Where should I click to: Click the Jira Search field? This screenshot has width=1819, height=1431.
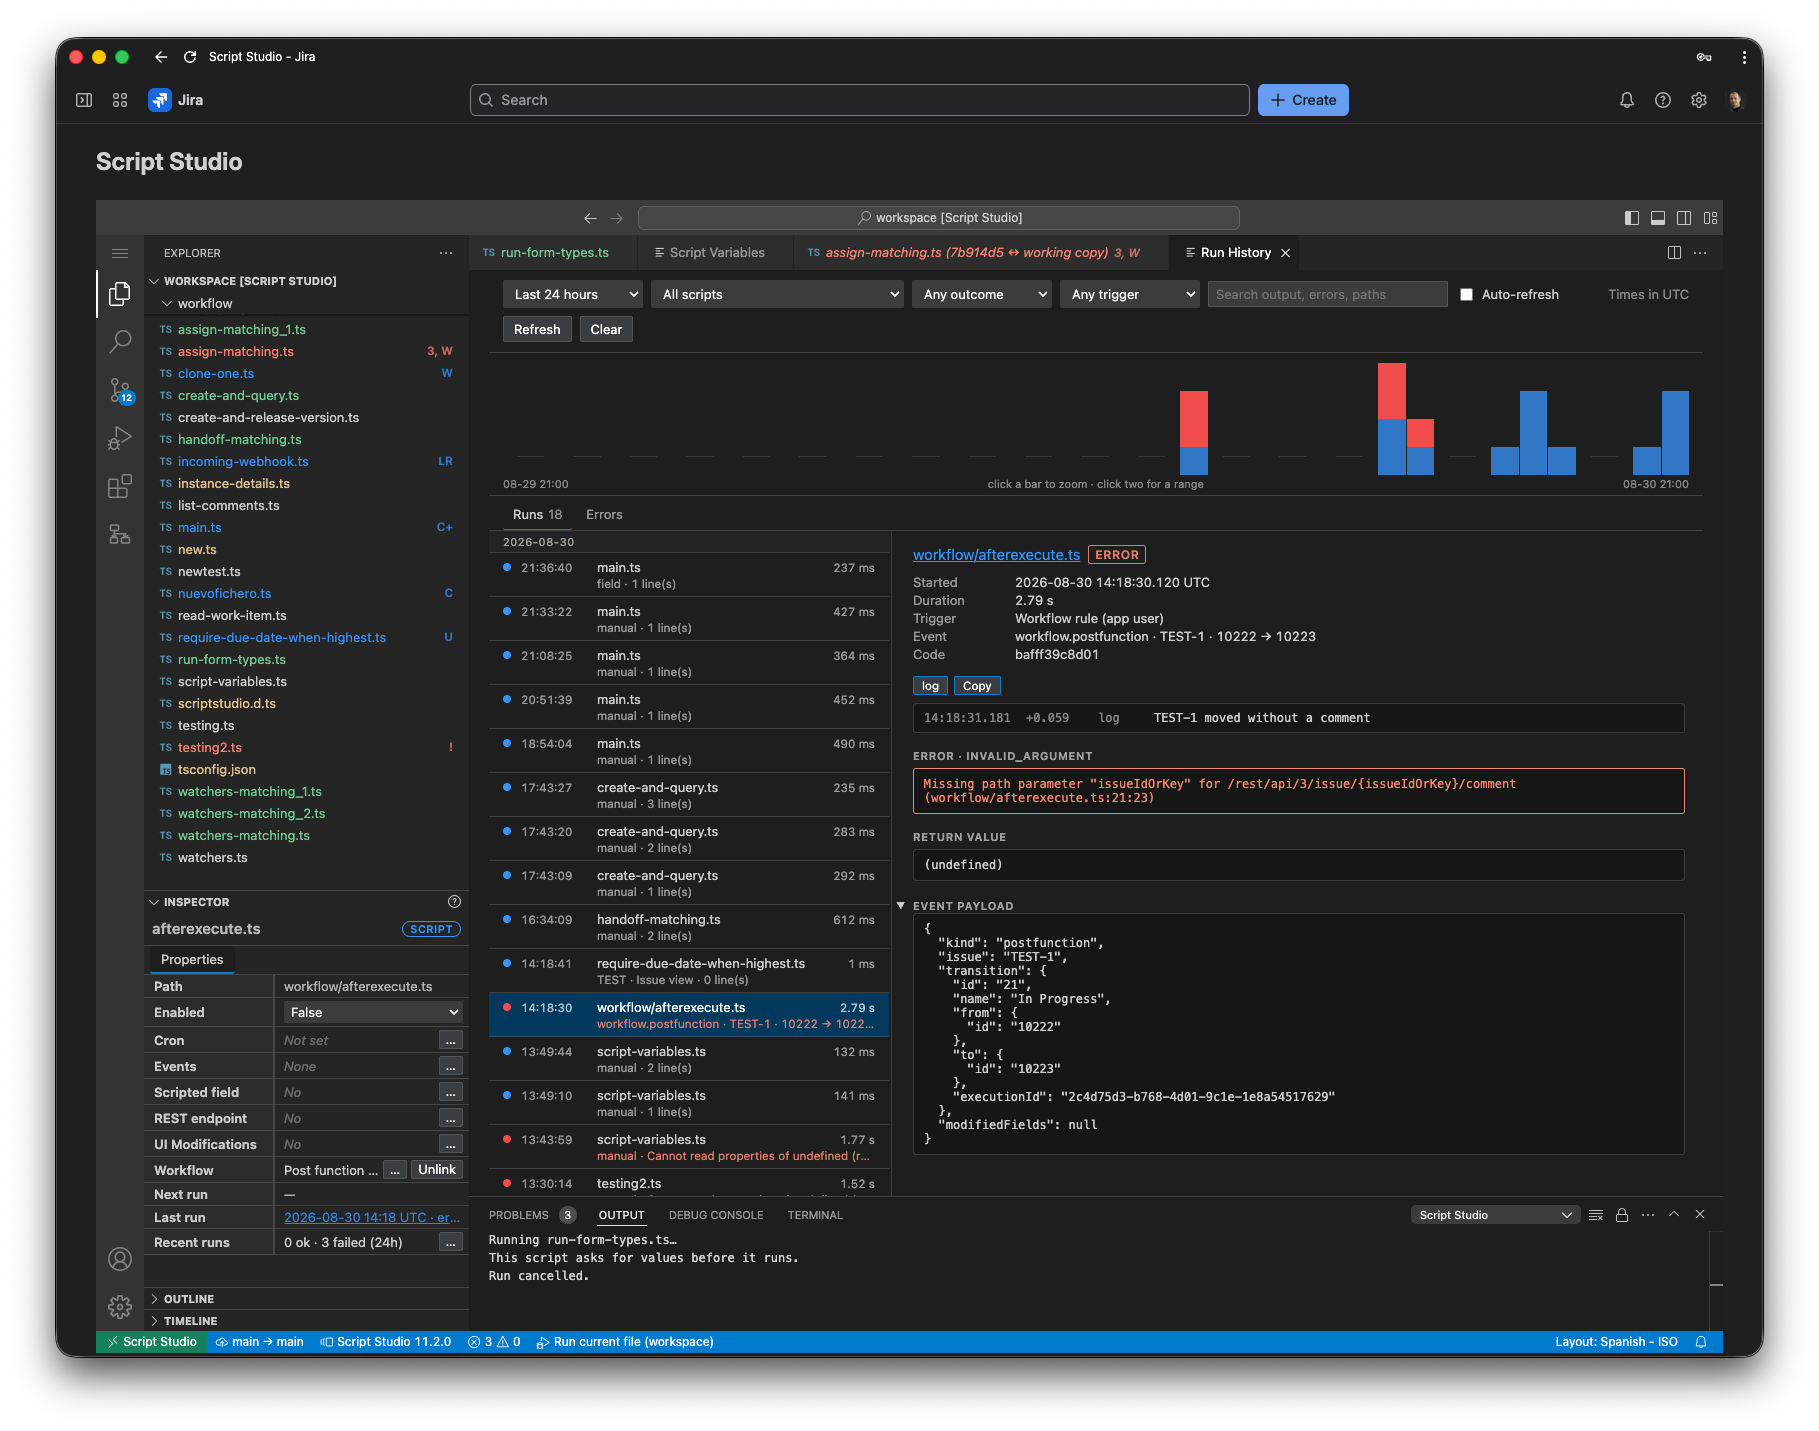pyautogui.click(x=860, y=100)
